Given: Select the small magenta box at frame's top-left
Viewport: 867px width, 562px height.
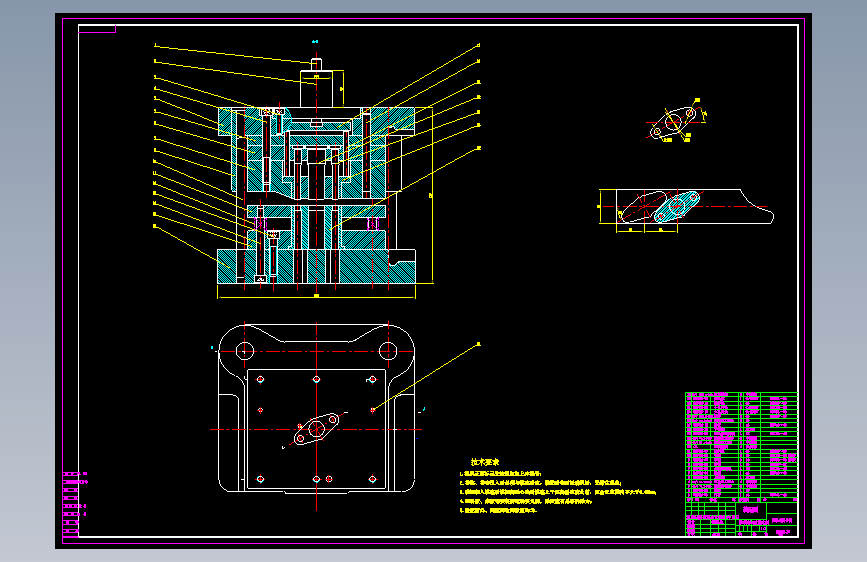Looking at the screenshot, I should pos(97,29).
